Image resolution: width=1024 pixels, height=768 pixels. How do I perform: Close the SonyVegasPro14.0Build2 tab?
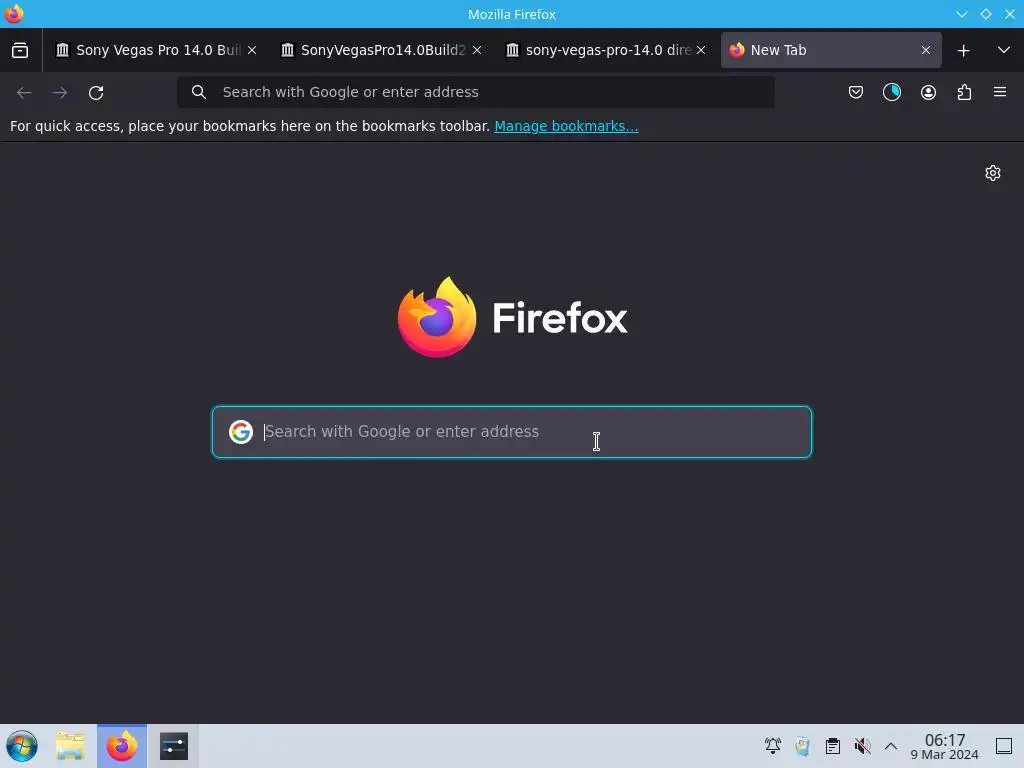click(x=477, y=50)
